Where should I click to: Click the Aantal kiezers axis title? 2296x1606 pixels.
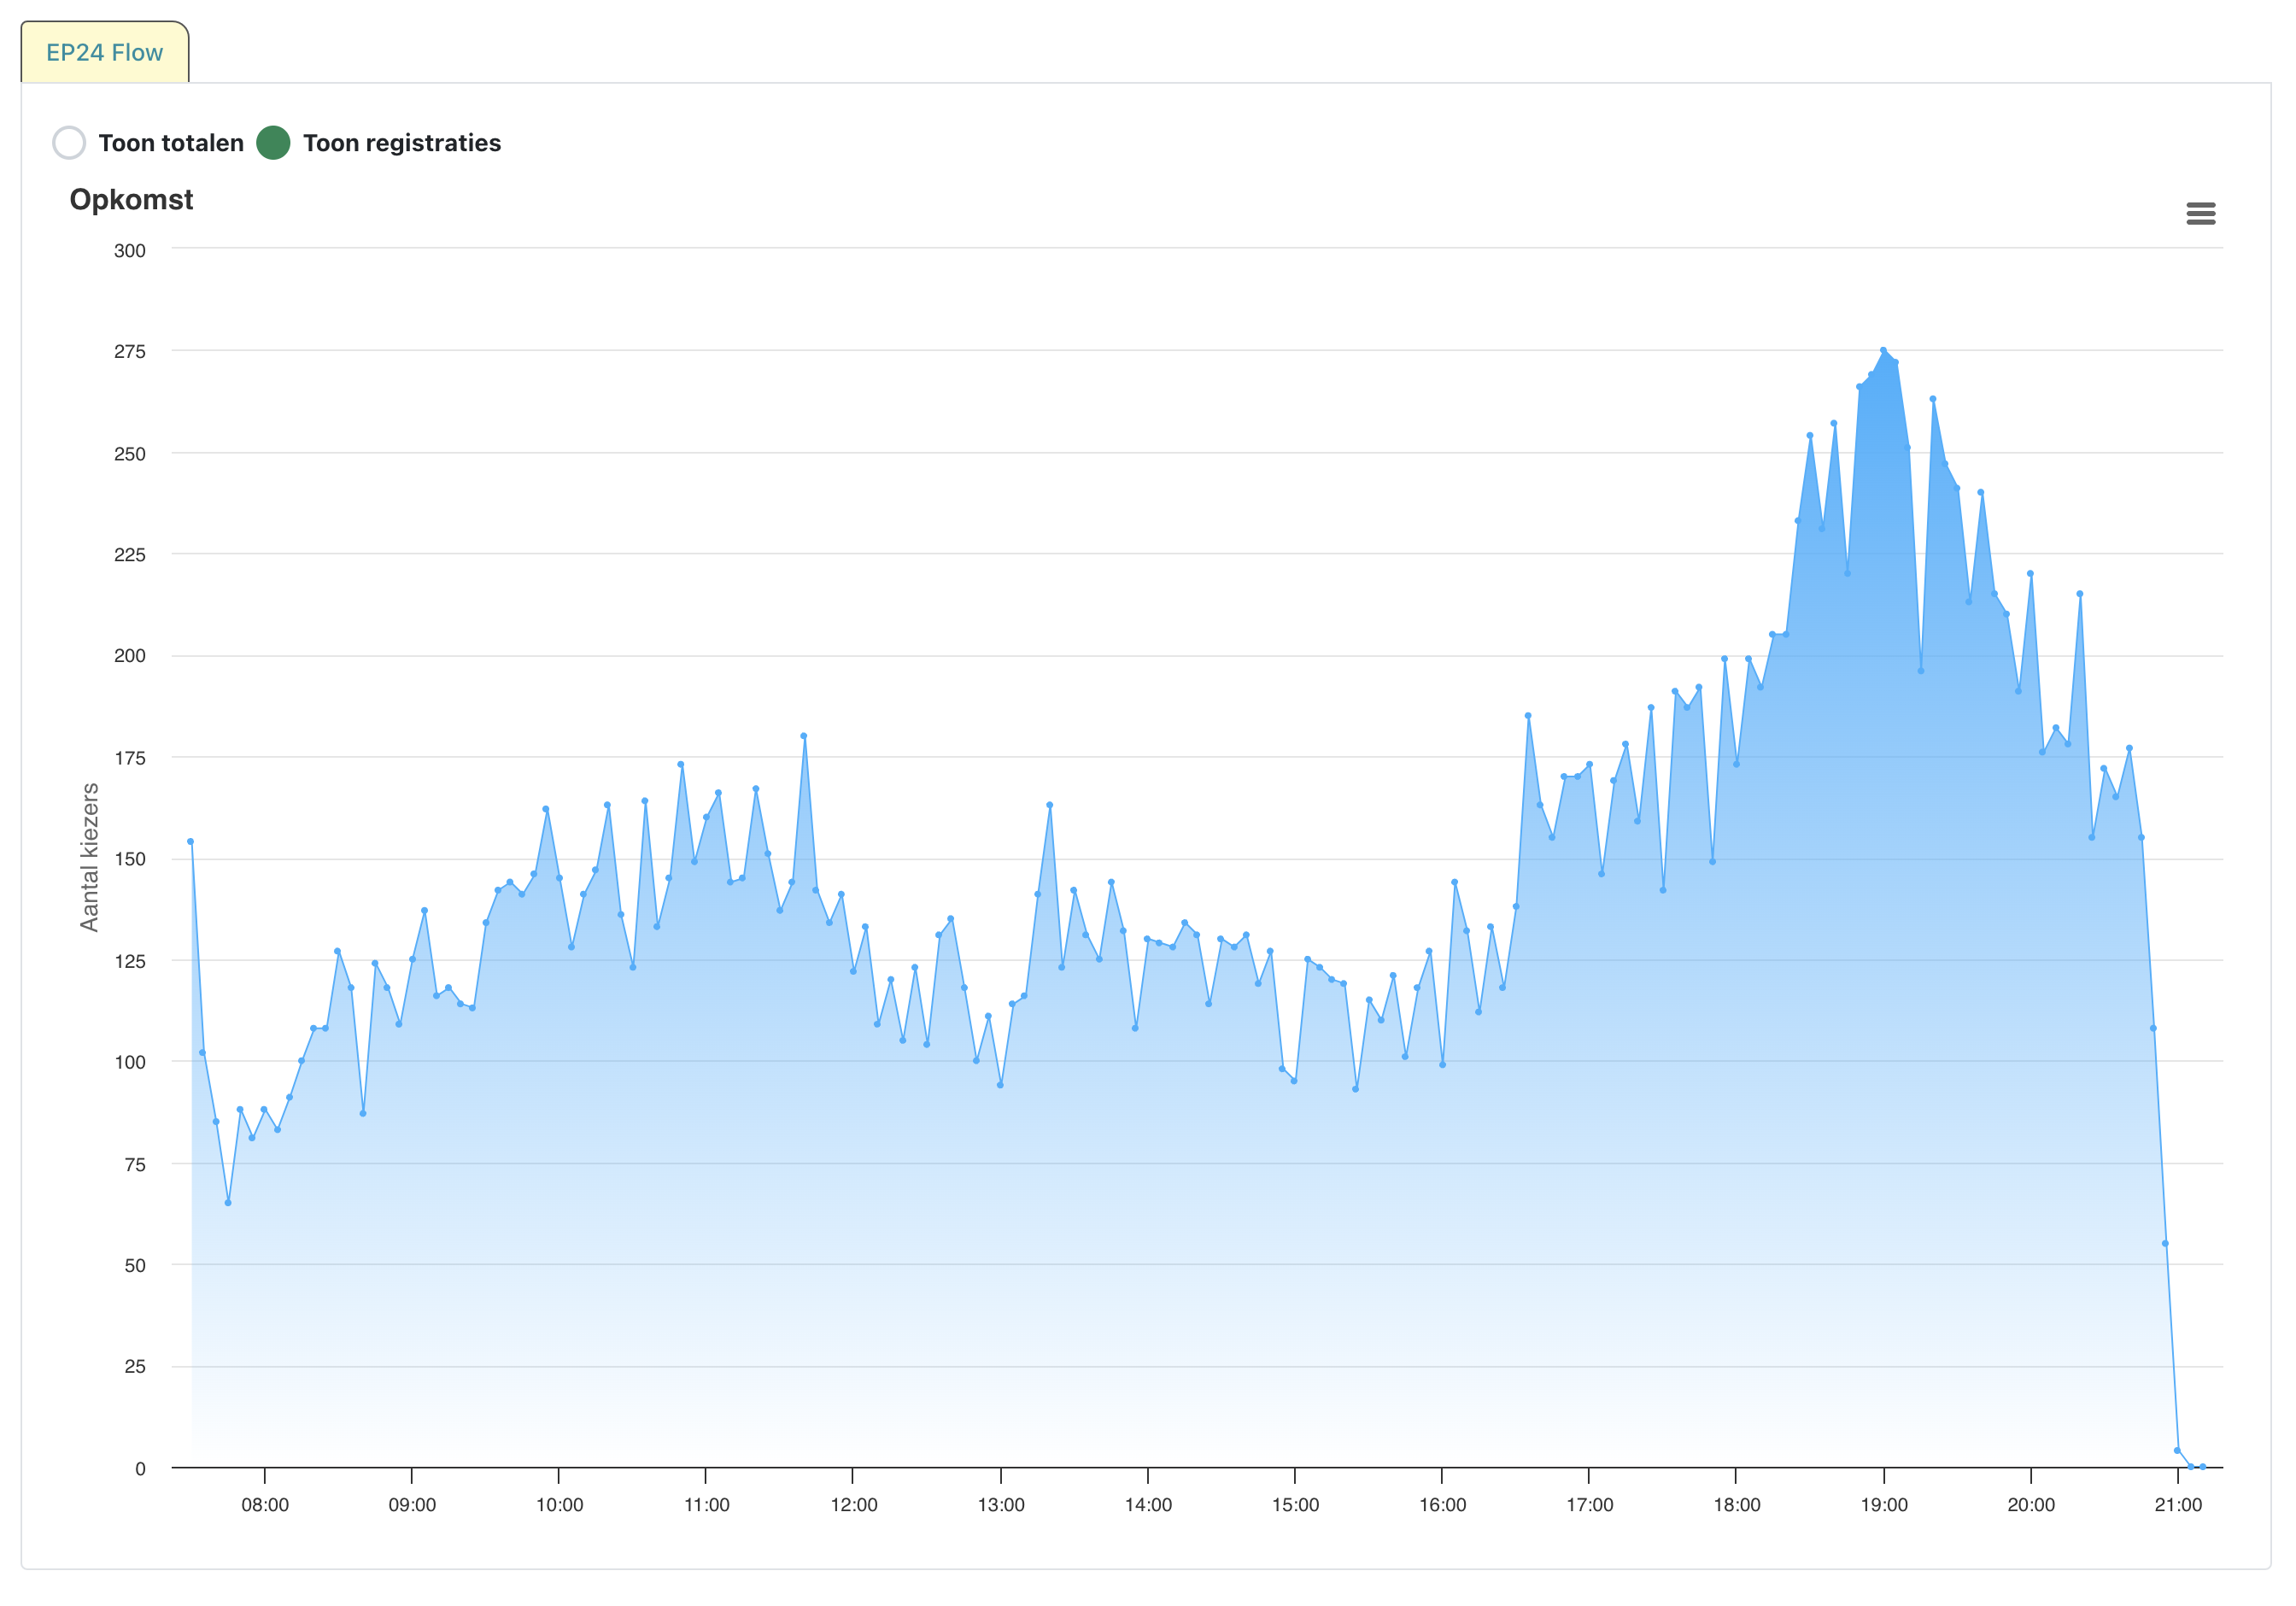(89, 857)
